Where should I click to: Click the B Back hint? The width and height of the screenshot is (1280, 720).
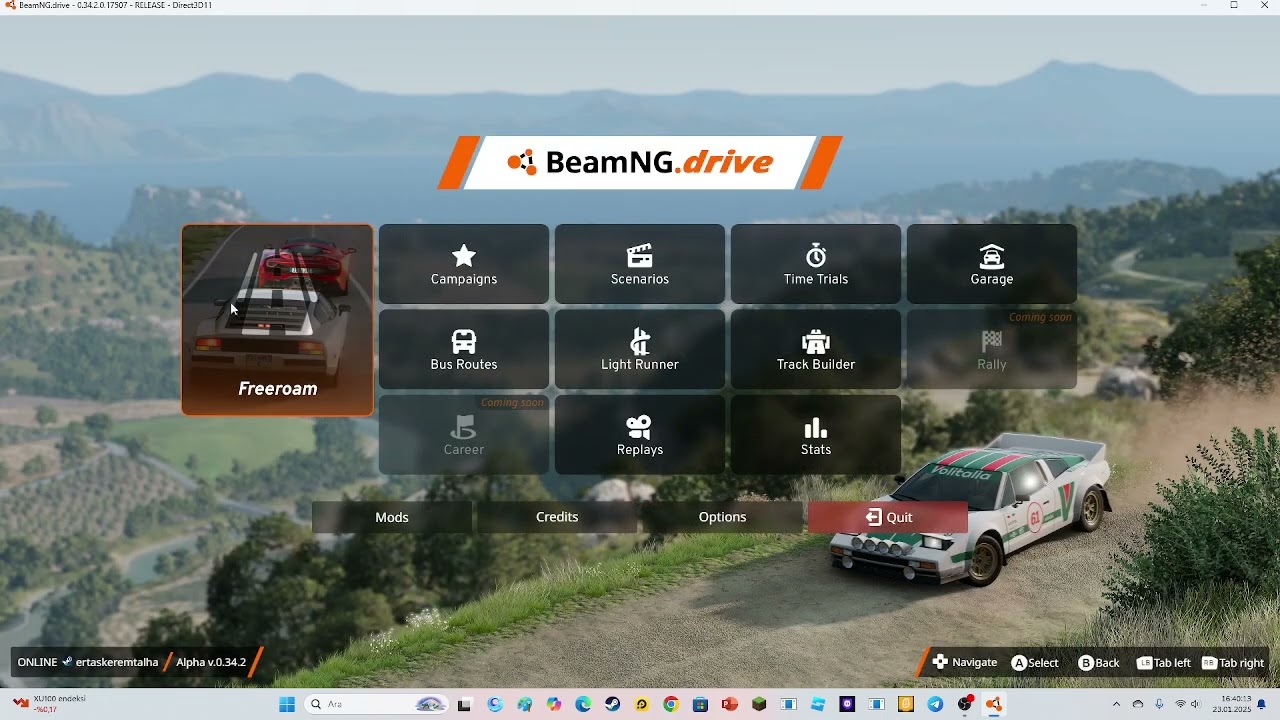click(1099, 662)
